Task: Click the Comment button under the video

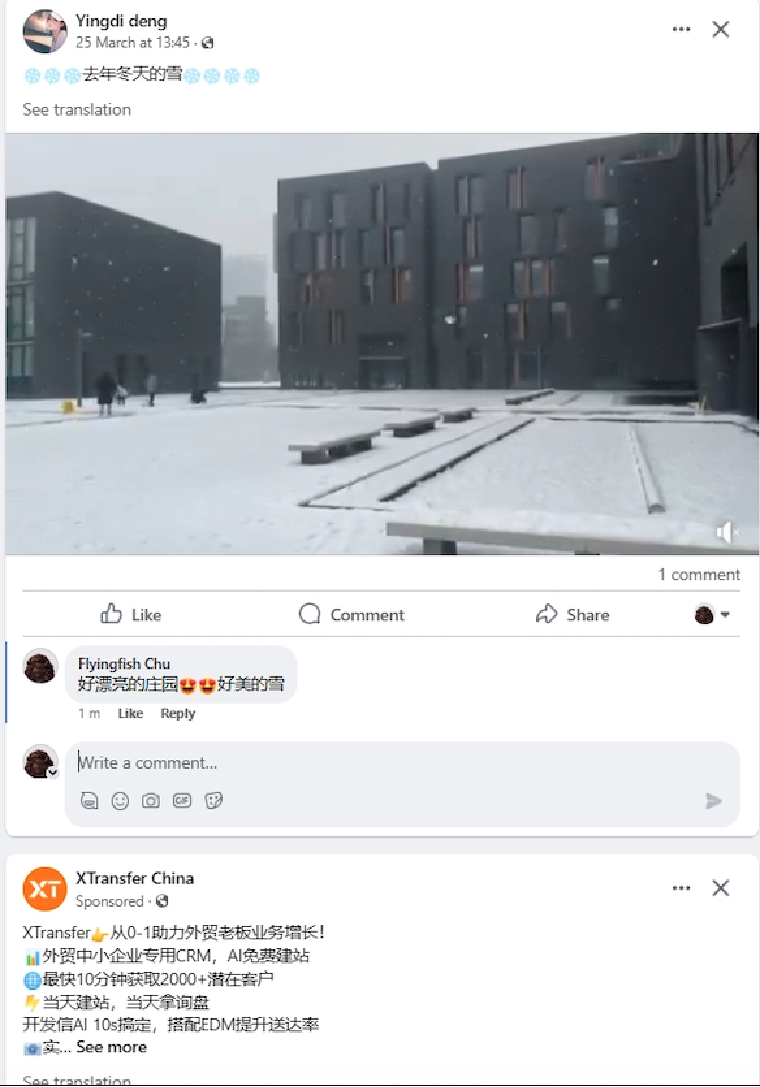Action: [x=352, y=614]
